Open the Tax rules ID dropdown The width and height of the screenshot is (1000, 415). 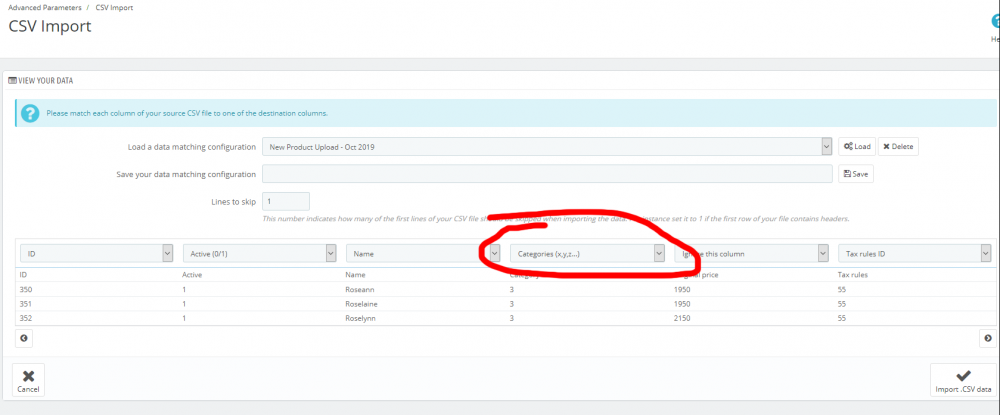click(x=915, y=254)
